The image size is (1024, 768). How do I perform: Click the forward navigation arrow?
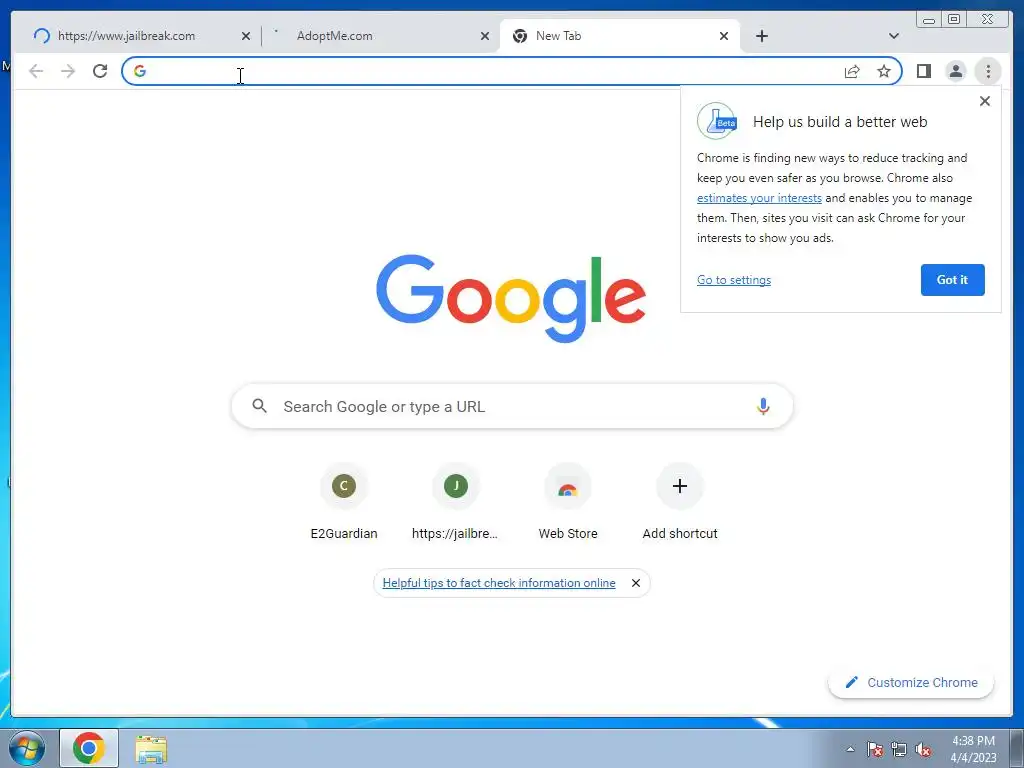point(68,71)
